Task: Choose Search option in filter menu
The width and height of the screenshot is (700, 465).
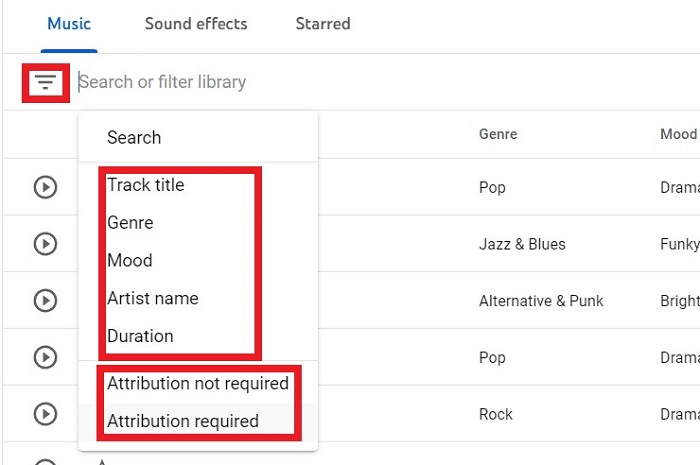Action: pyautogui.click(x=134, y=138)
